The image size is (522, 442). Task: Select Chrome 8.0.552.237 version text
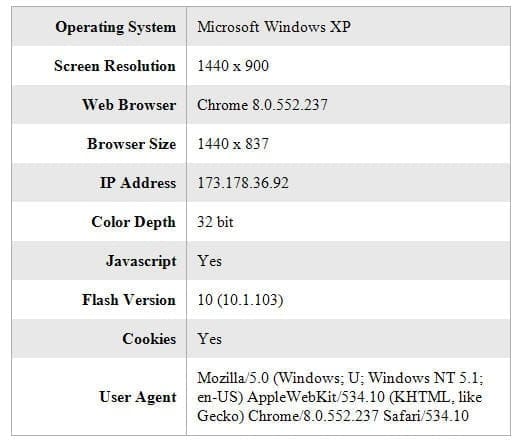262,105
